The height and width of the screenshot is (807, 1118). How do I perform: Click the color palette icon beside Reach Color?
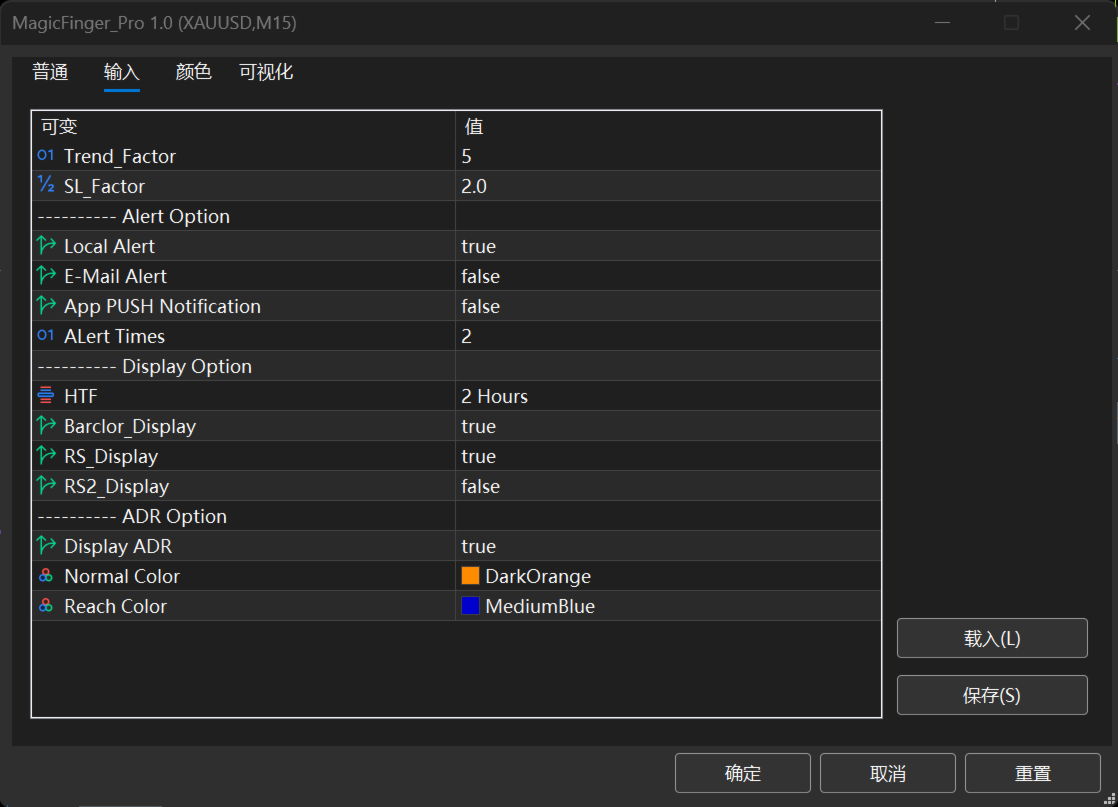(x=46, y=605)
